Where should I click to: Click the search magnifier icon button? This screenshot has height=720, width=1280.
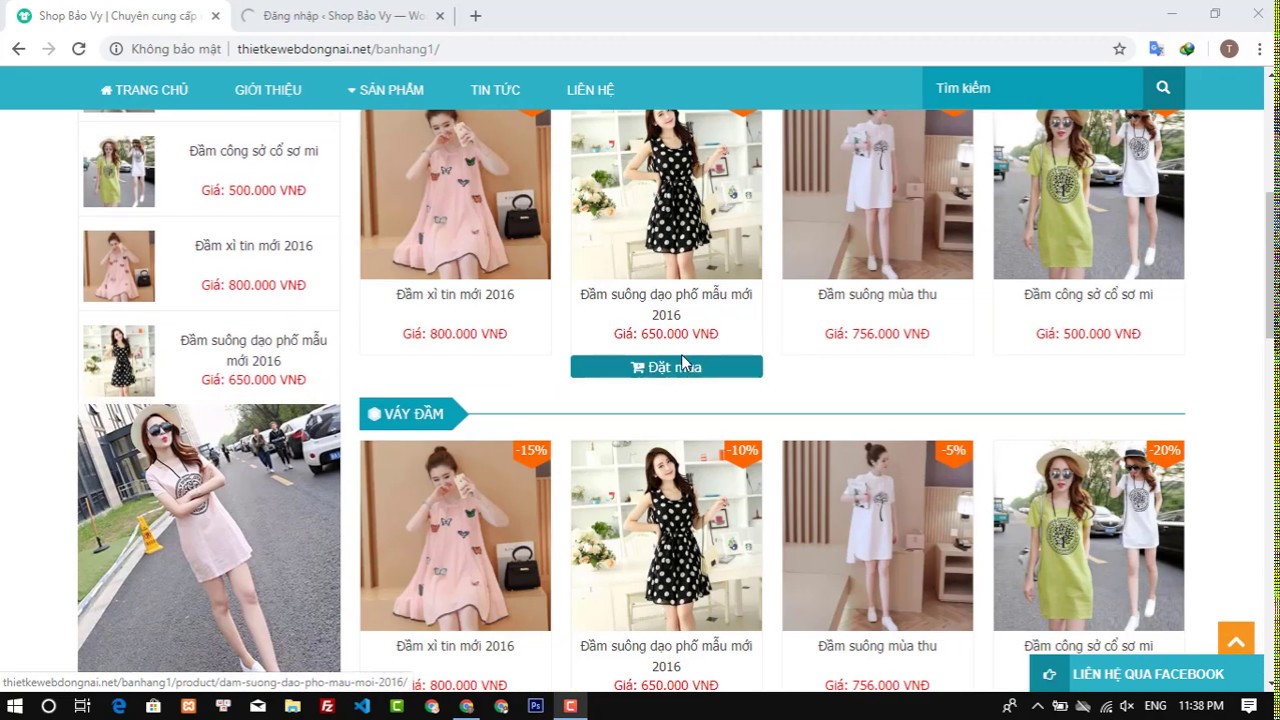1163,88
